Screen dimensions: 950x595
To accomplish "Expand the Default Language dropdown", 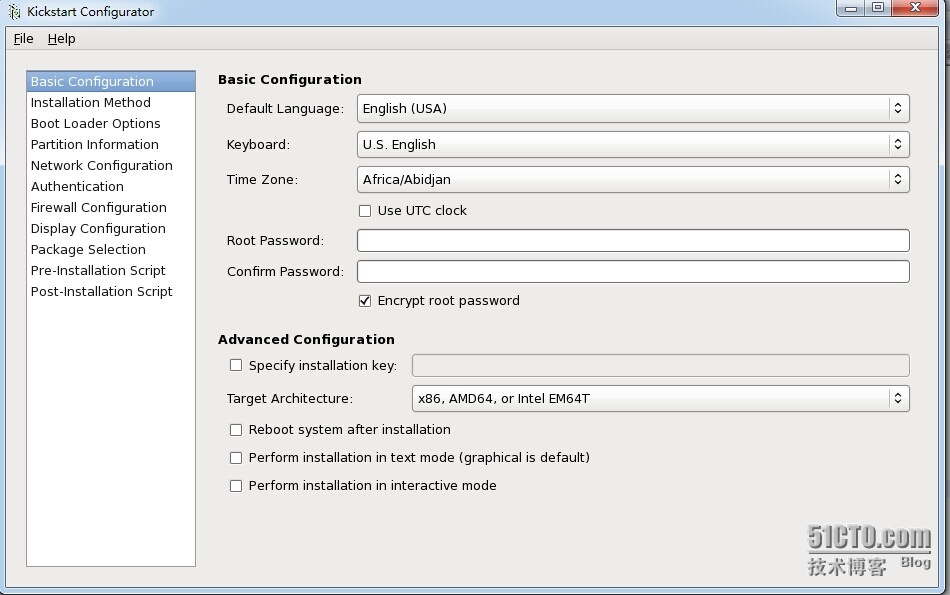I will point(633,108).
